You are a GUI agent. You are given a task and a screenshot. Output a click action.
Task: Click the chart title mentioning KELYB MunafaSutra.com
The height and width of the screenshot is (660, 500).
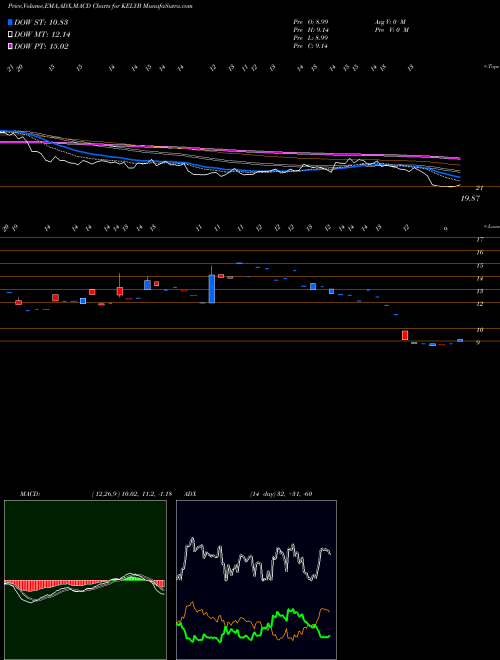click(x=100, y=6)
